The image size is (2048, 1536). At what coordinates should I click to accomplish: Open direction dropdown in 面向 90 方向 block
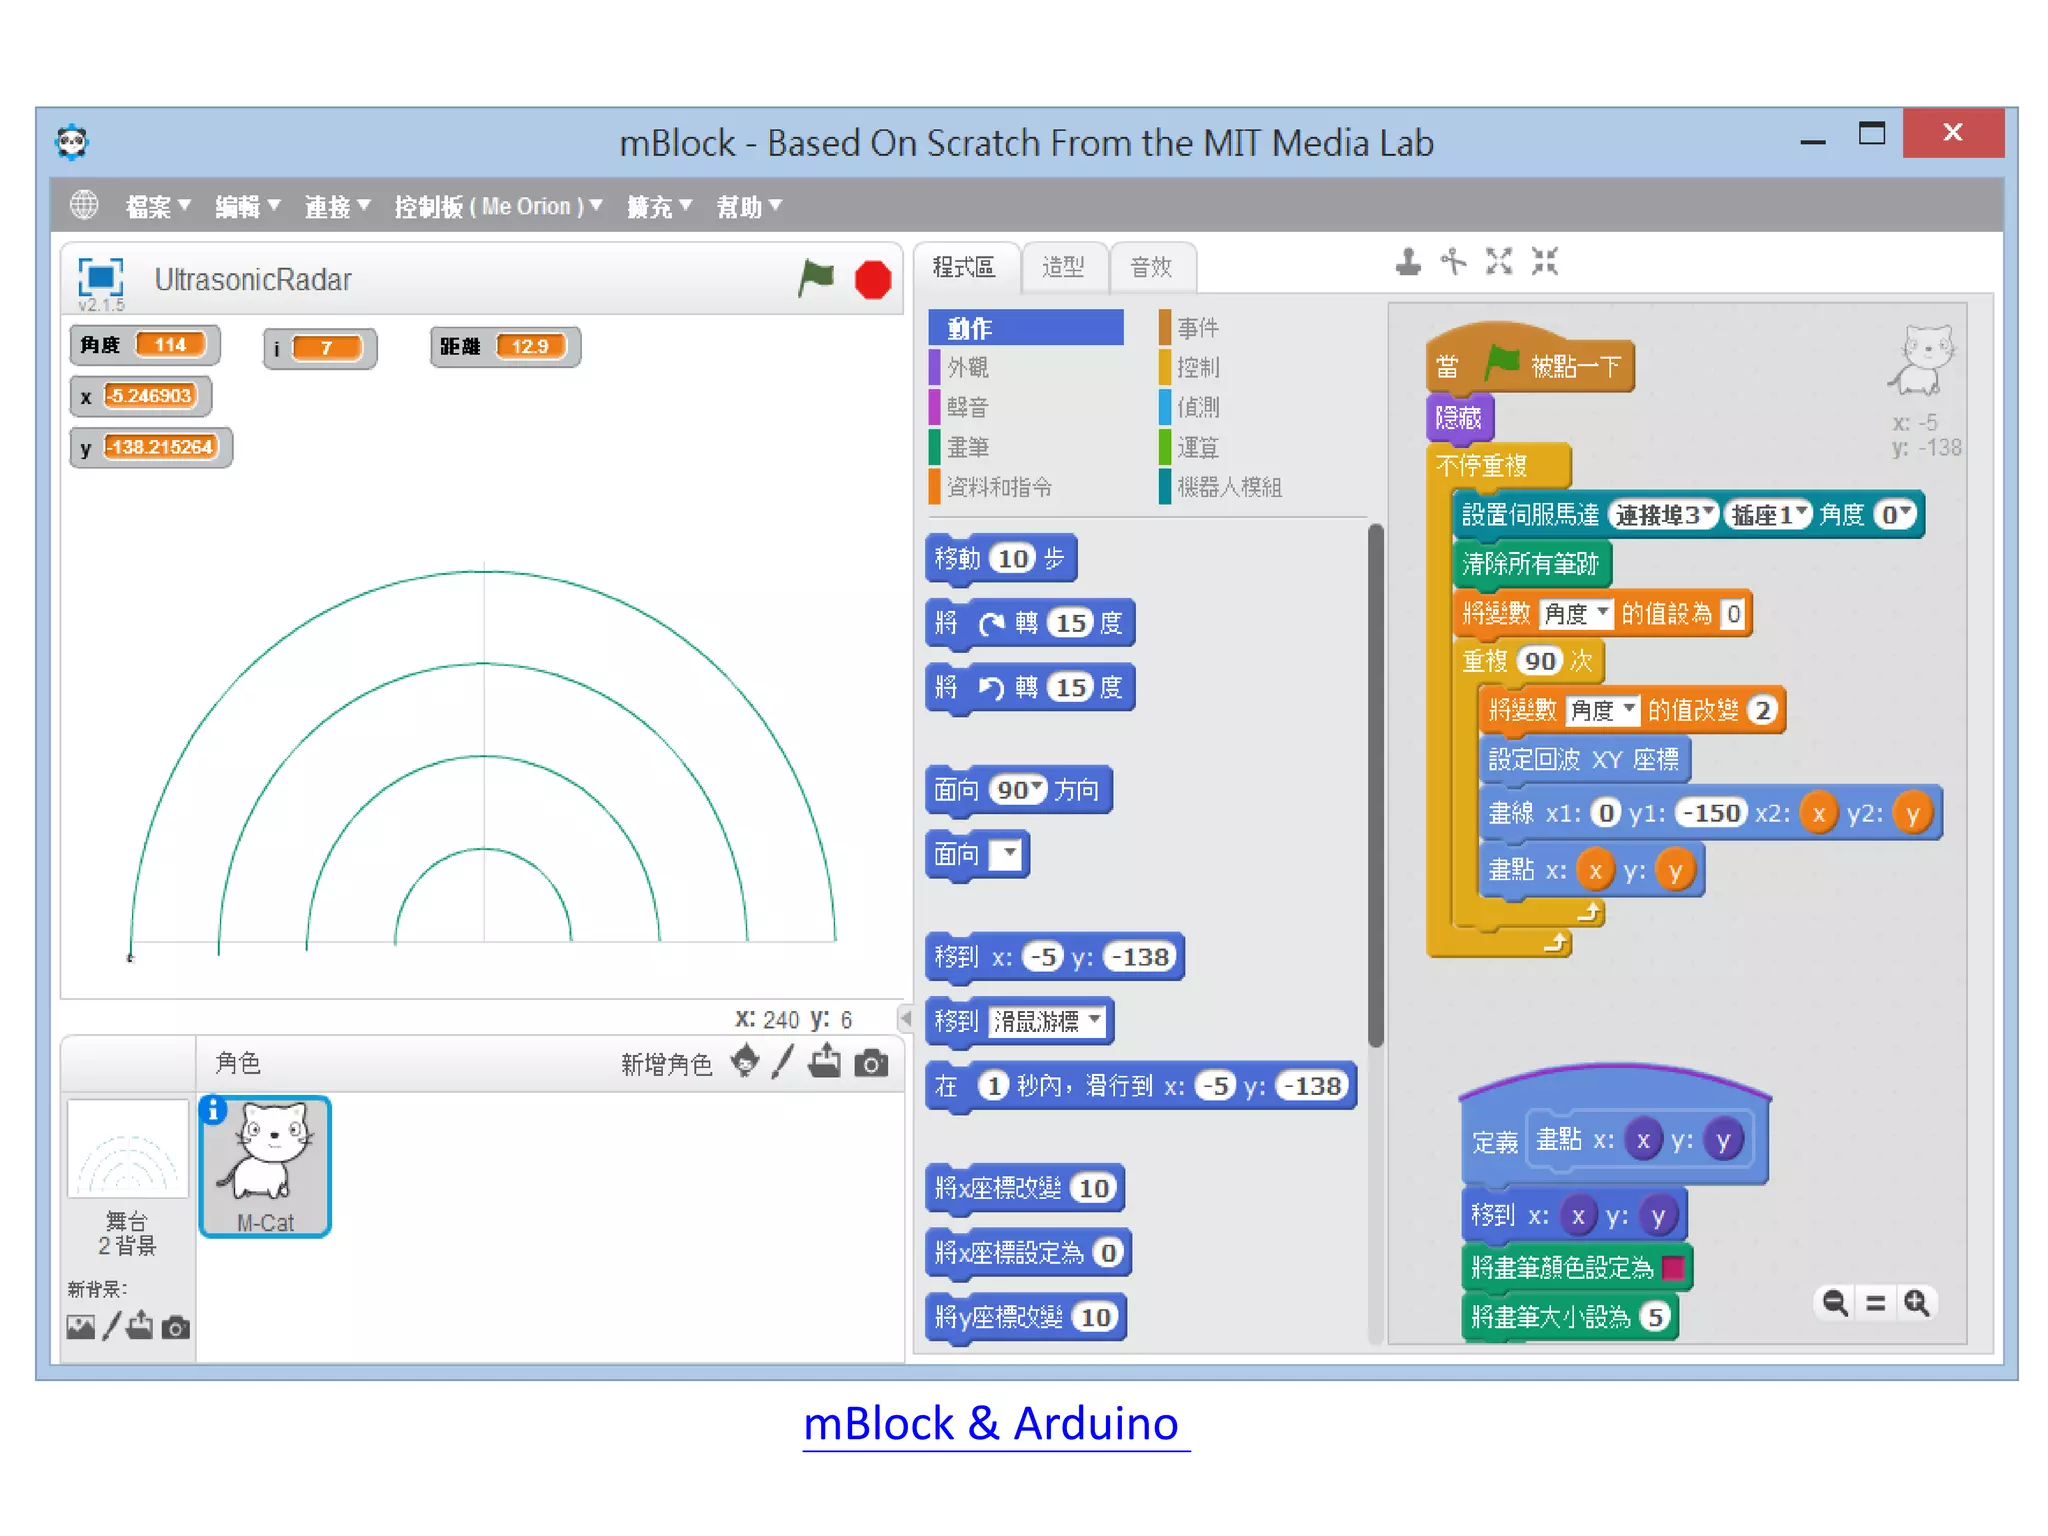click(1037, 789)
